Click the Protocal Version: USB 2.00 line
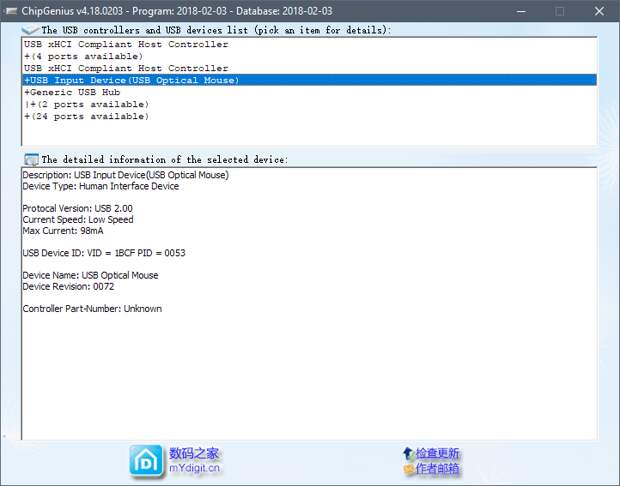This screenshot has height=486, width=620. [78, 208]
